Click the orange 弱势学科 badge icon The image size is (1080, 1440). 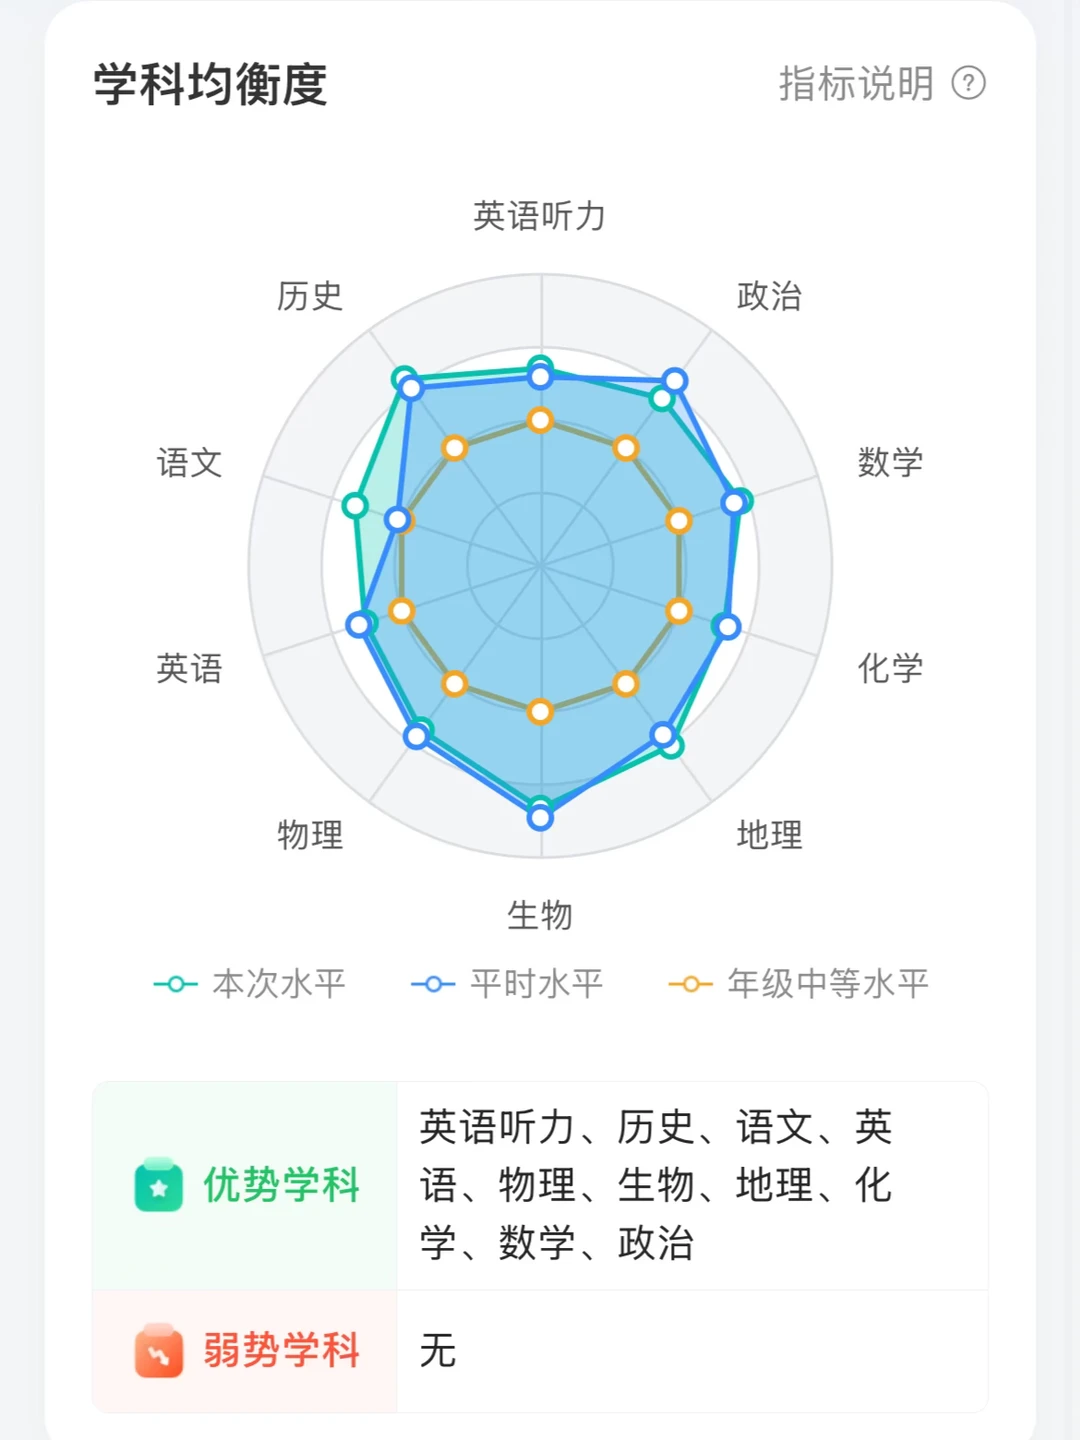pyautogui.click(x=157, y=1350)
